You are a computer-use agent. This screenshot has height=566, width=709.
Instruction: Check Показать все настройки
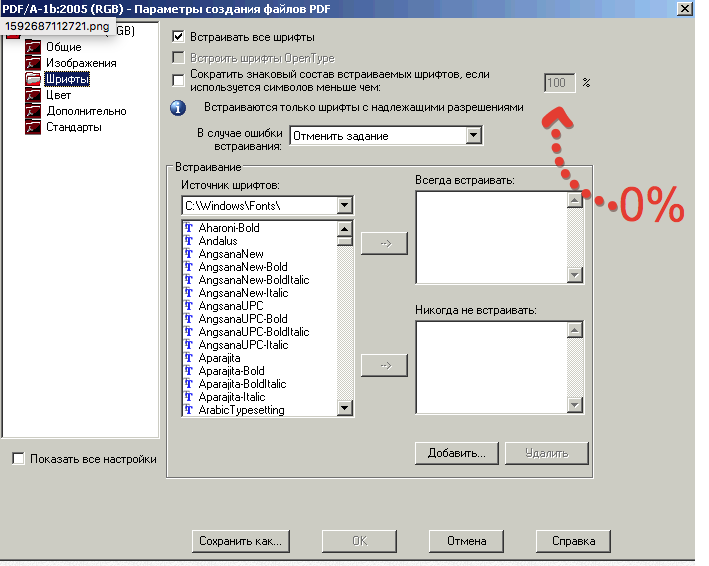point(19,458)
